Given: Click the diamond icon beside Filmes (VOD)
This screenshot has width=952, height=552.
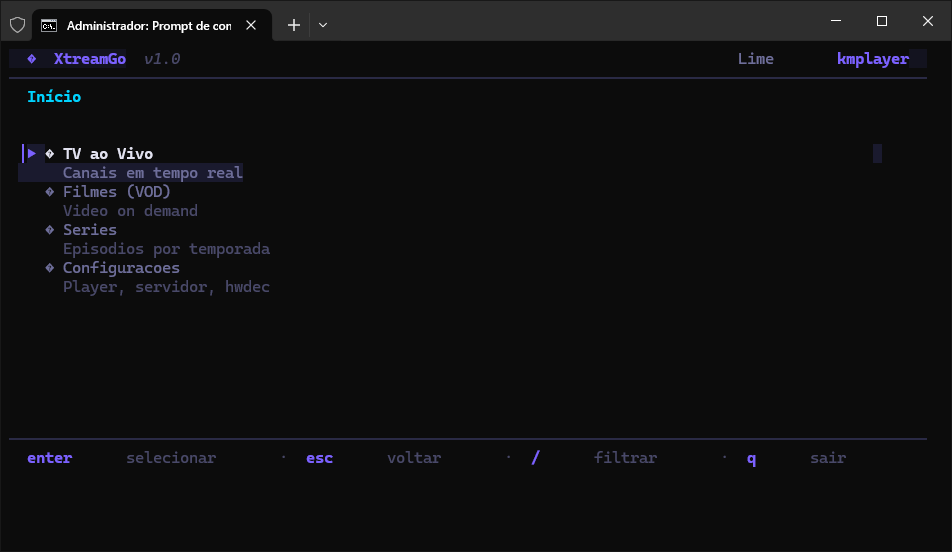Looking at the screenshot, I should [x=50, y=192].
